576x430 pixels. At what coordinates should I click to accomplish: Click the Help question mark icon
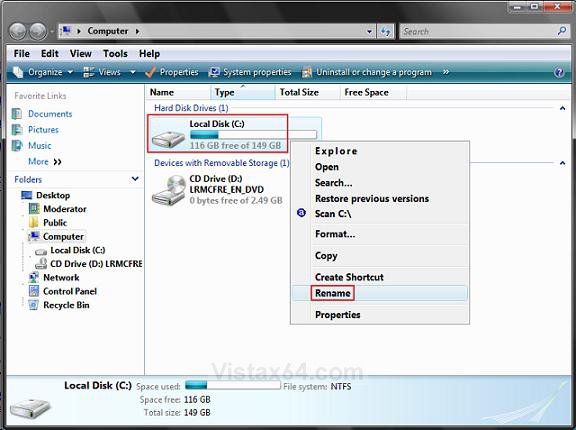[x=559, y=72]
